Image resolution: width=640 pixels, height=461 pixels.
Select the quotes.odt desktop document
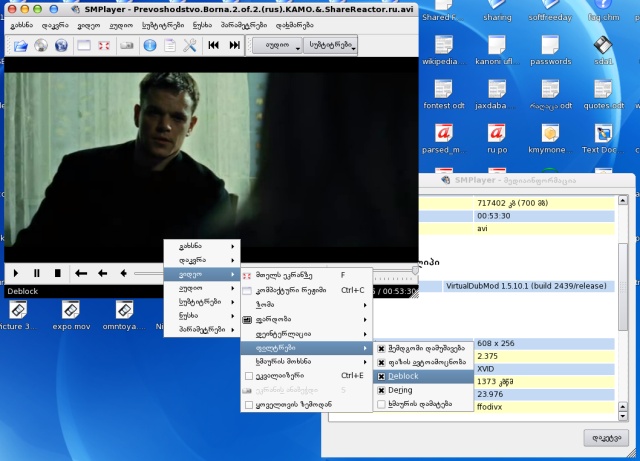603,94
